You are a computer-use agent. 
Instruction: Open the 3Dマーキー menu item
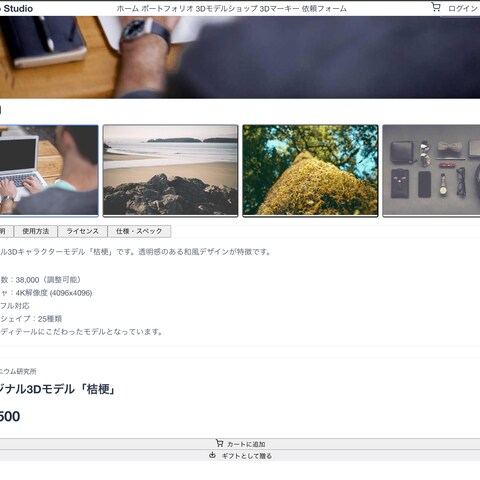(279, 9)
